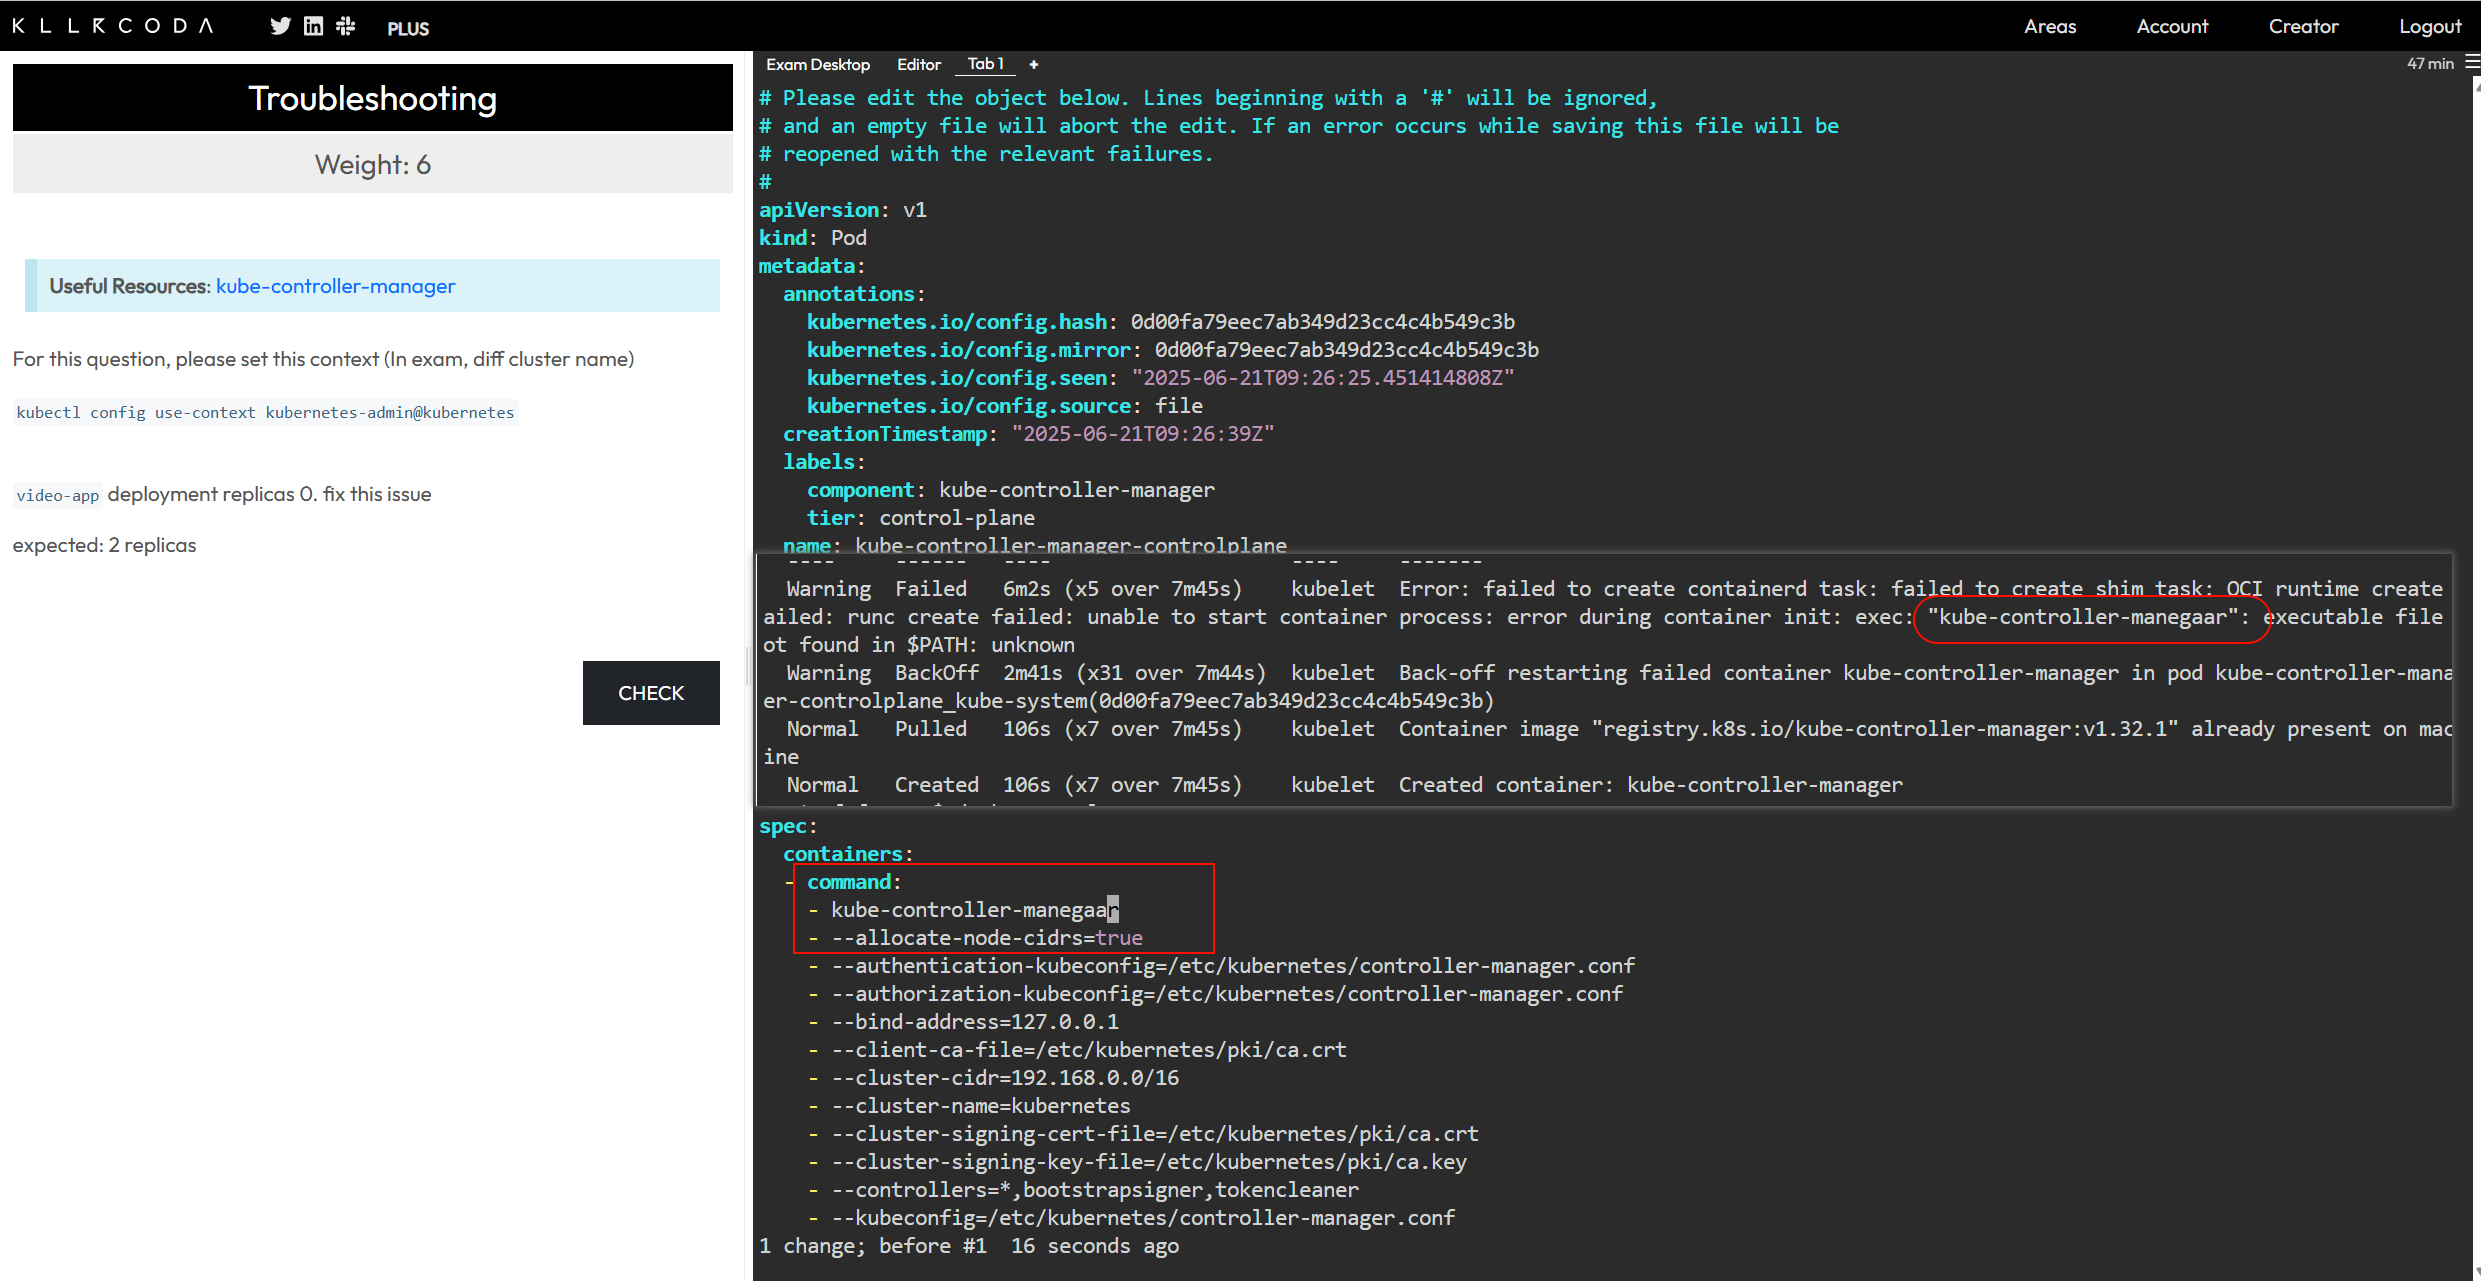Select Tab 1 terminal tab

[985, 64]
